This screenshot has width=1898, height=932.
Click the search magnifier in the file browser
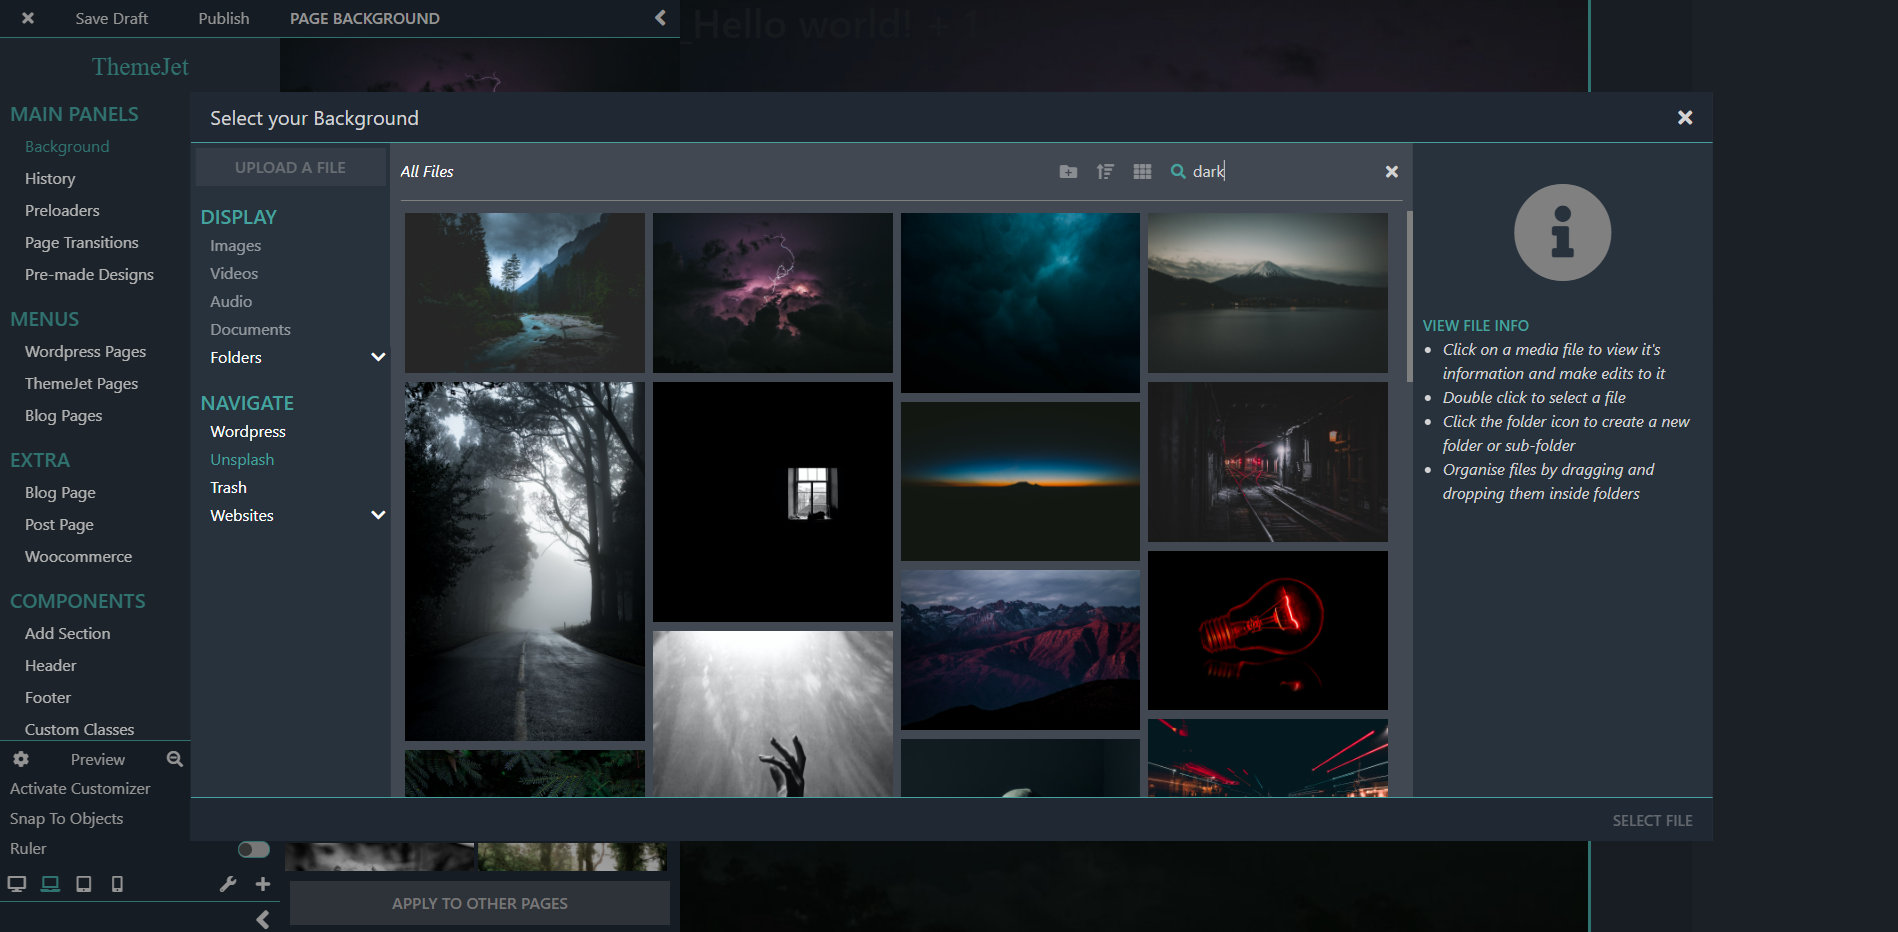(x=1177, y=171)
